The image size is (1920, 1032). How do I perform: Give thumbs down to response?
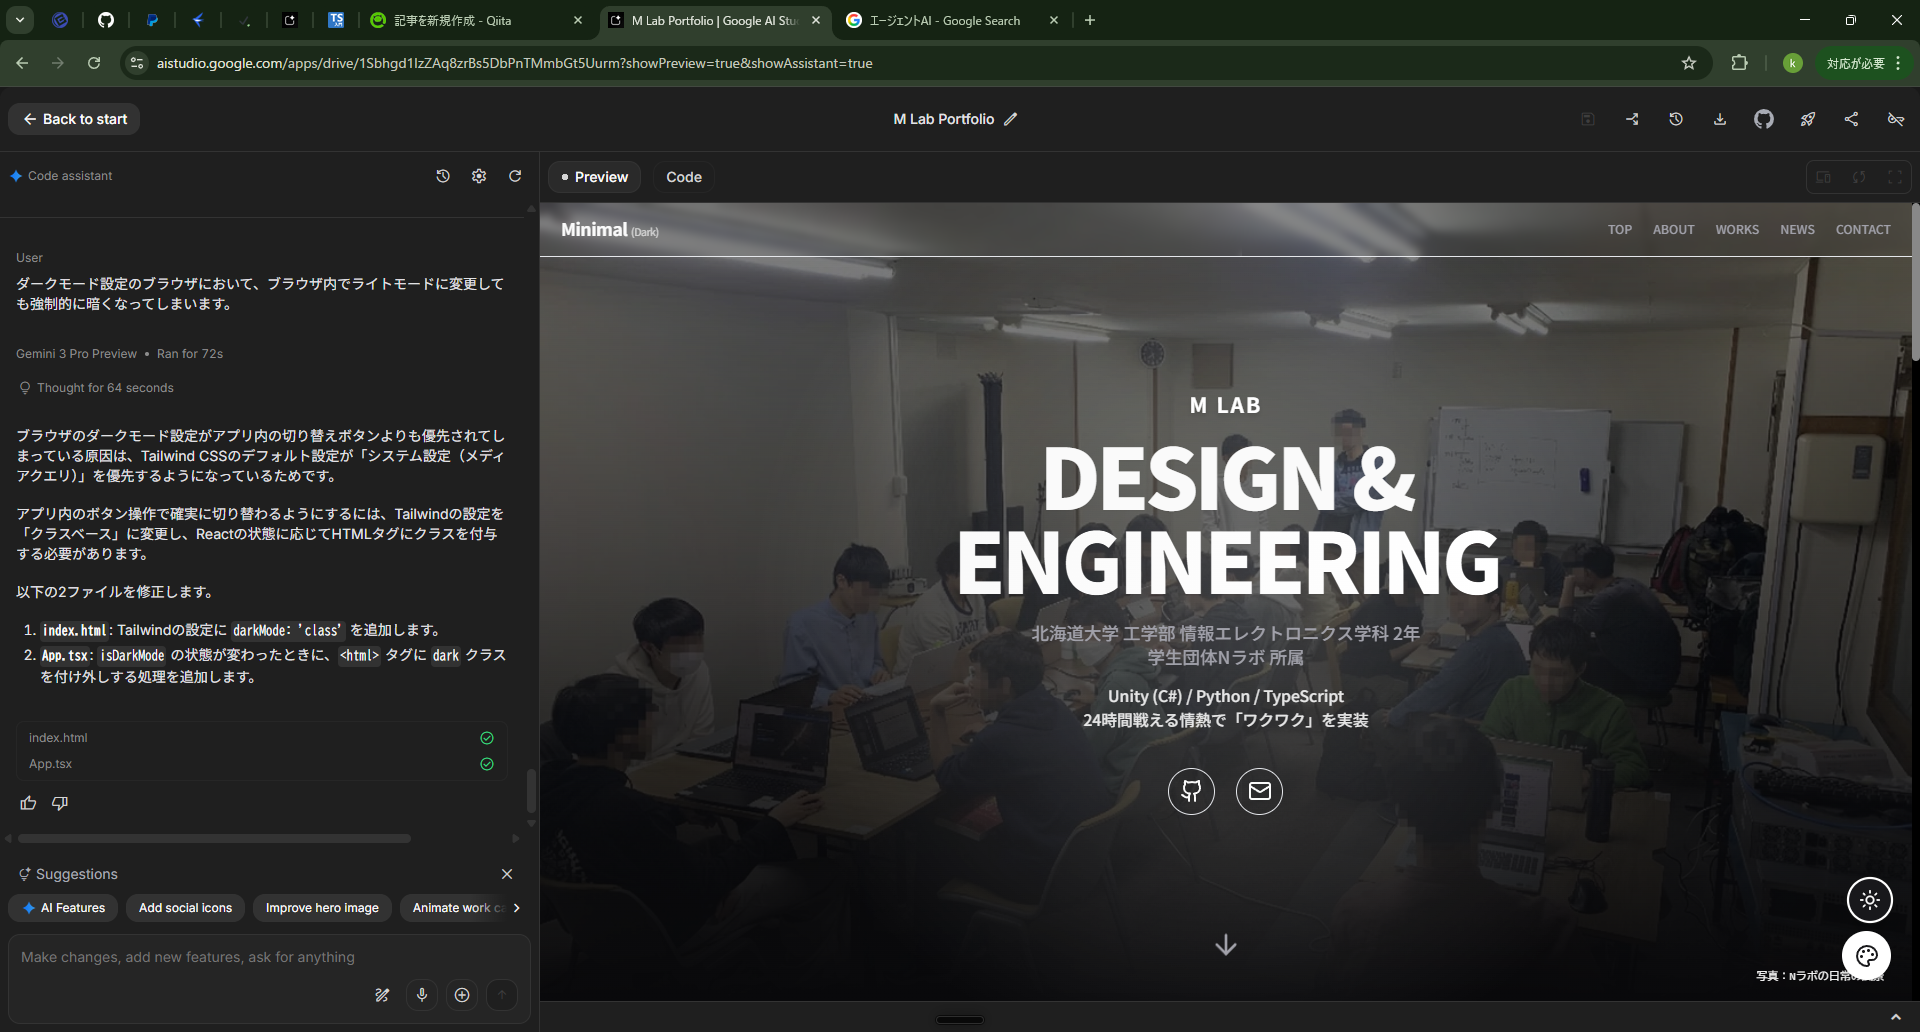point(60,803)
